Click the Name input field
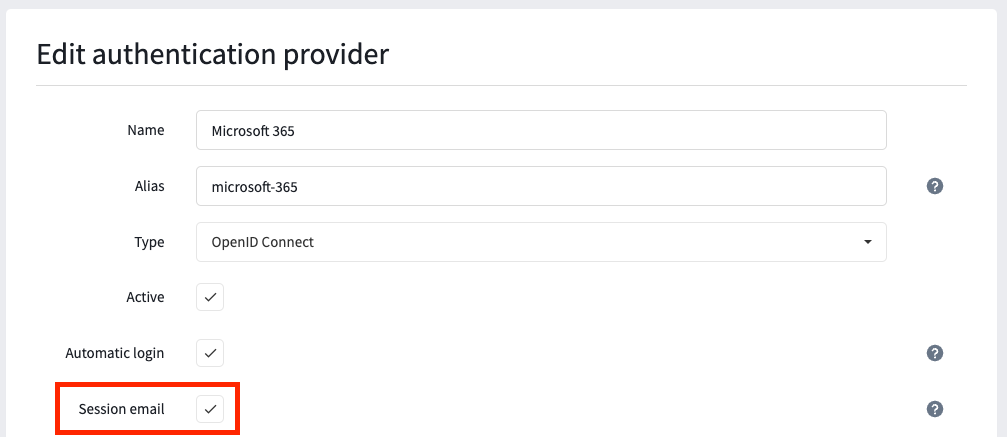Image resolution: width=1007 pixels, height=437 pixels. [x=541, y=130]
